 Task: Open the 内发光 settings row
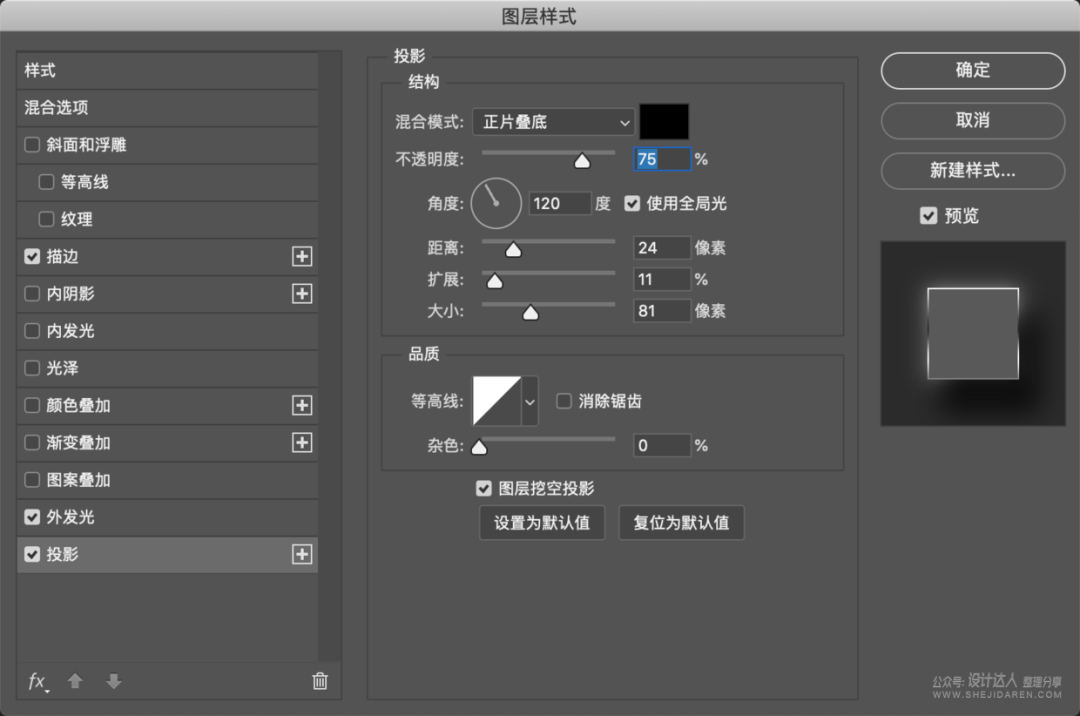pos(167,330)
